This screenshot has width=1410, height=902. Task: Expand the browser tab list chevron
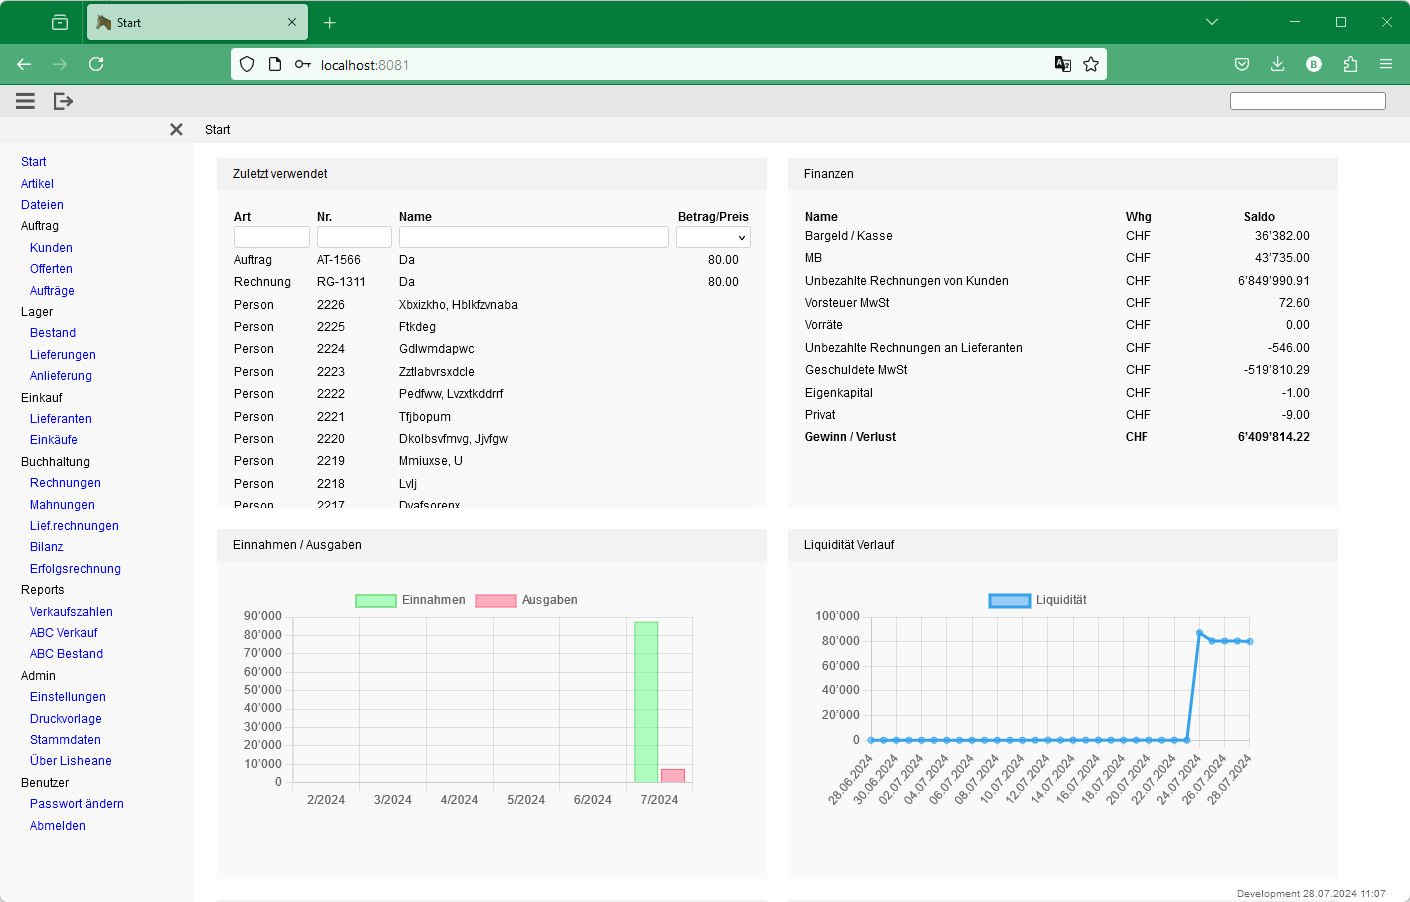click(1212, 22)
